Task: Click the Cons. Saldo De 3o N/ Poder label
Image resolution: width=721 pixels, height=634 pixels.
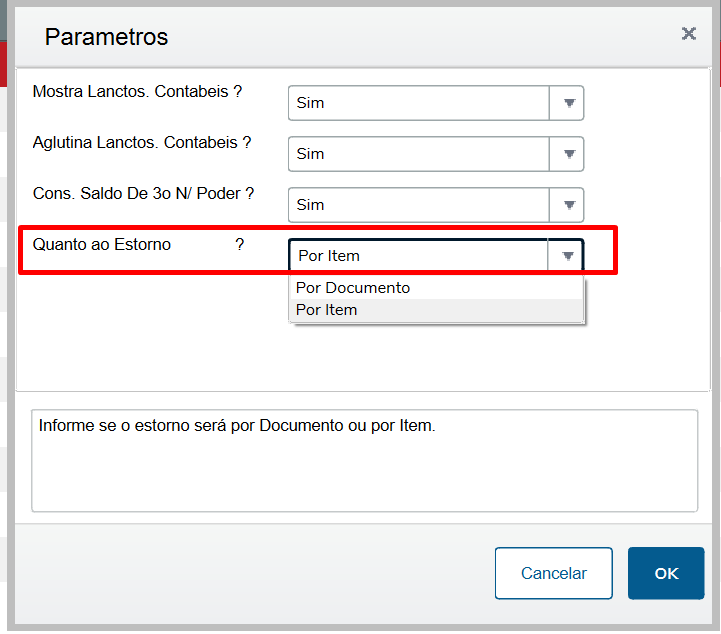Action: [143, 194]
